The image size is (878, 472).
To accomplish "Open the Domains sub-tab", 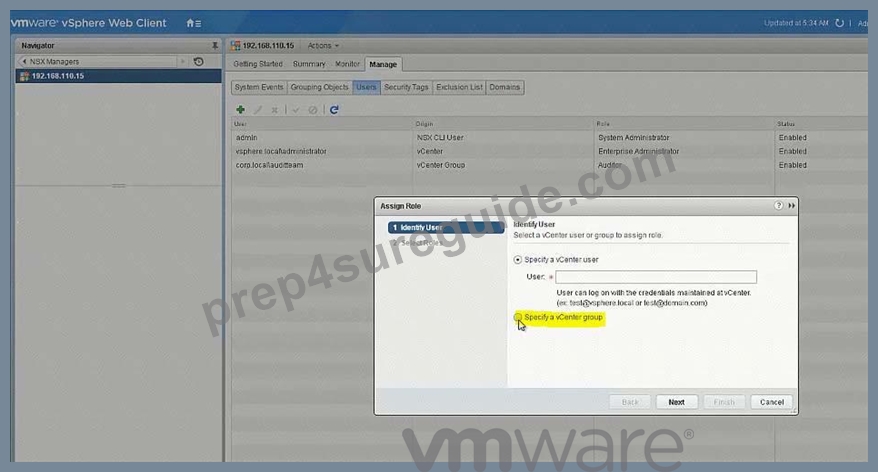I will pyautogui.click(x=505, y=87).
